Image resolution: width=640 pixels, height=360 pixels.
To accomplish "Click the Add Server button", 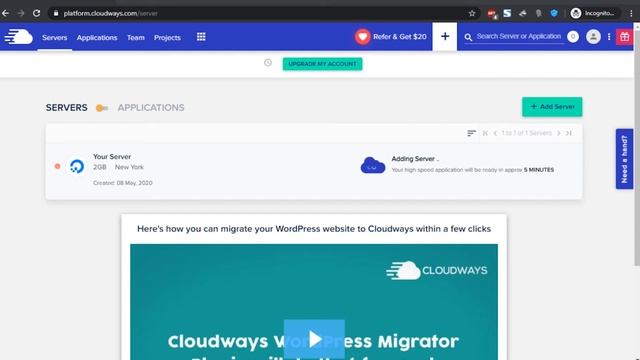I will click(552, 107).
